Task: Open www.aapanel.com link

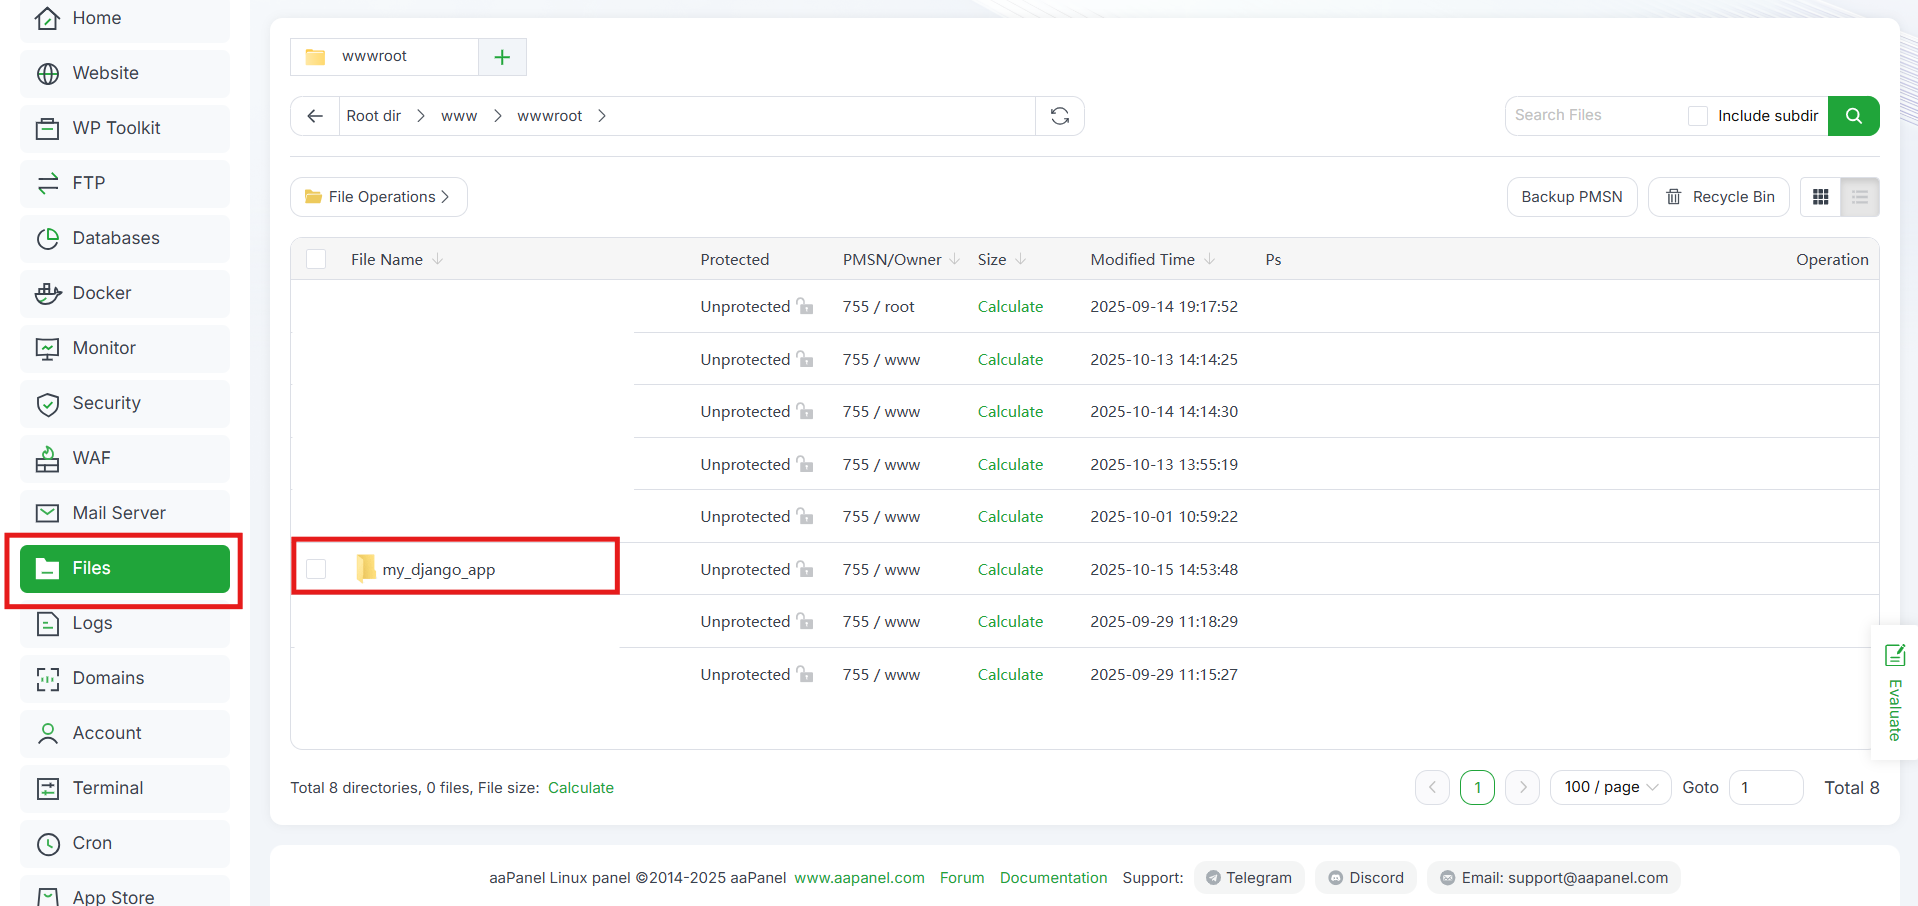Action: point(859,878)
